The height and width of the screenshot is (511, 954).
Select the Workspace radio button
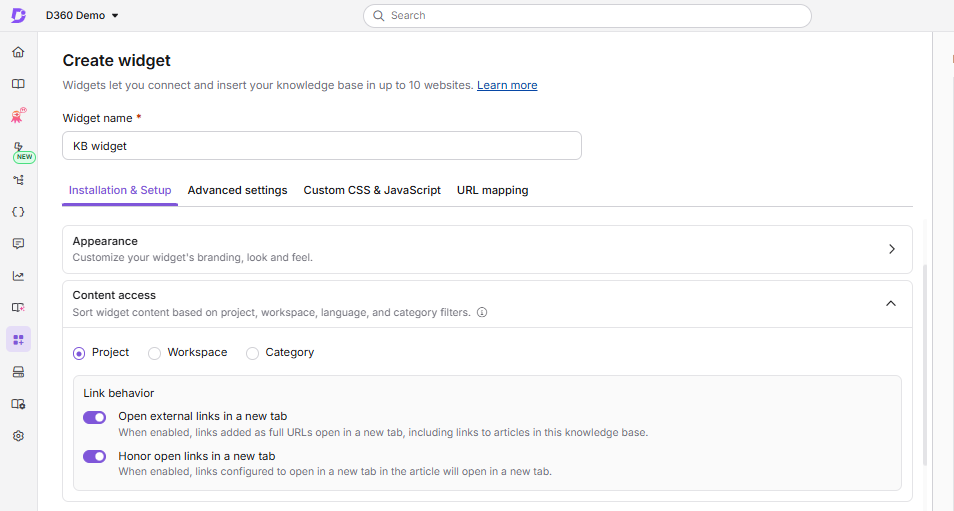point(155,353)
